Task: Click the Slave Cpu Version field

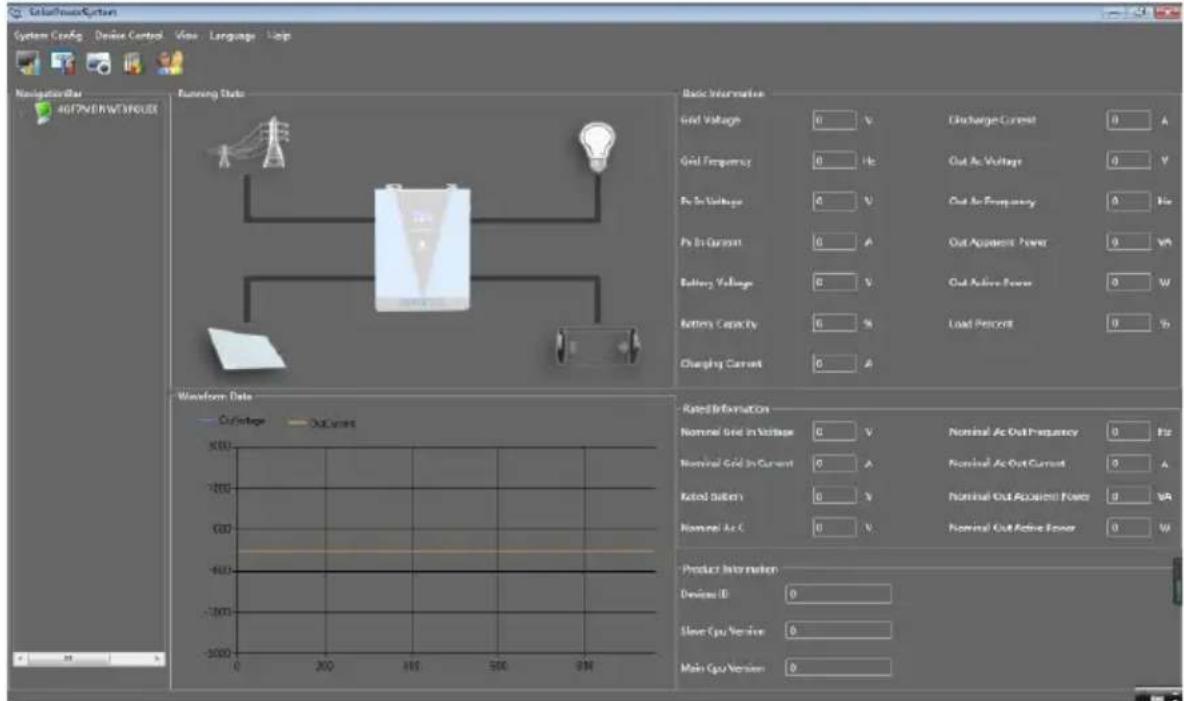Action: click(838, 630)
